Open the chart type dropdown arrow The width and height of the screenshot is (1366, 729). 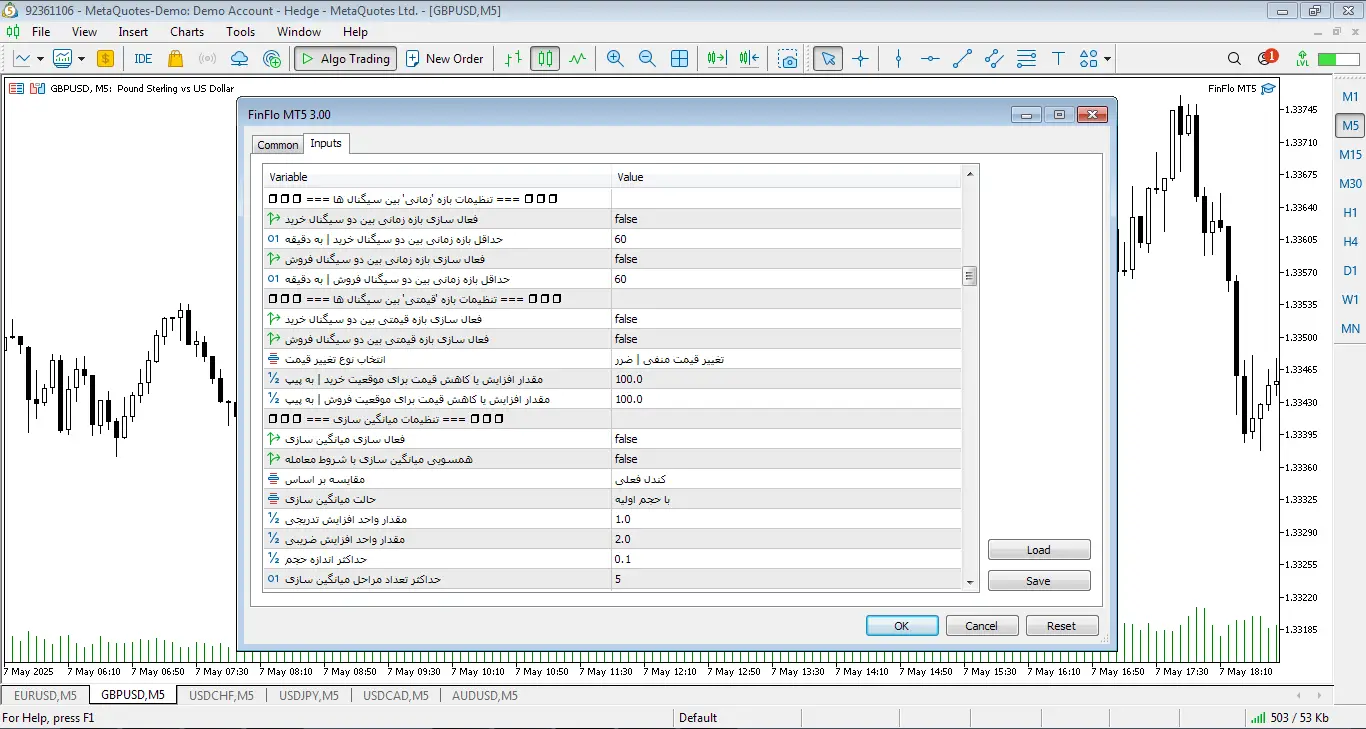[40, 59]
